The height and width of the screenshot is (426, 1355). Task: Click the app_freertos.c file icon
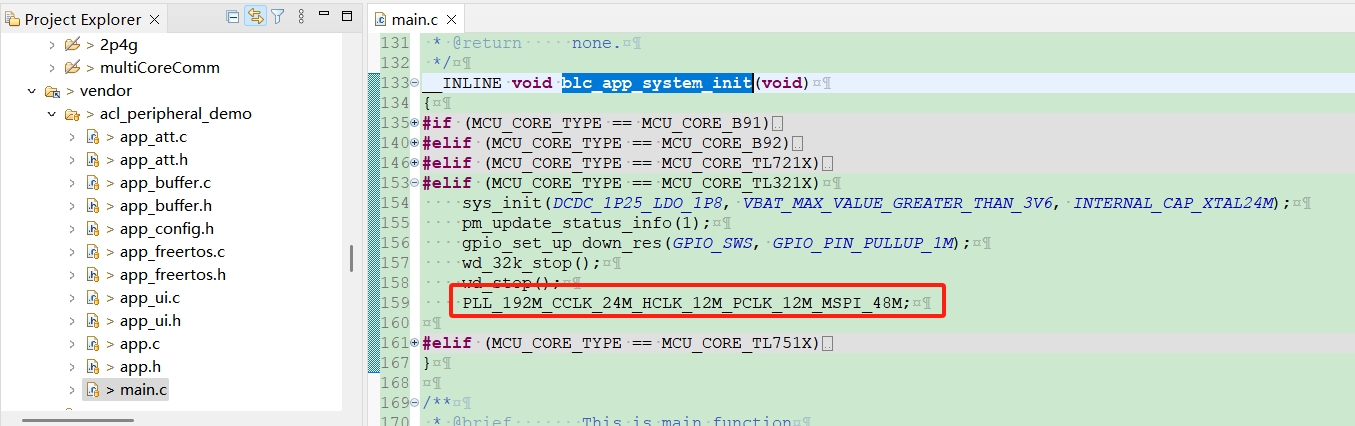pyautogui.click(x=92, y=252)
